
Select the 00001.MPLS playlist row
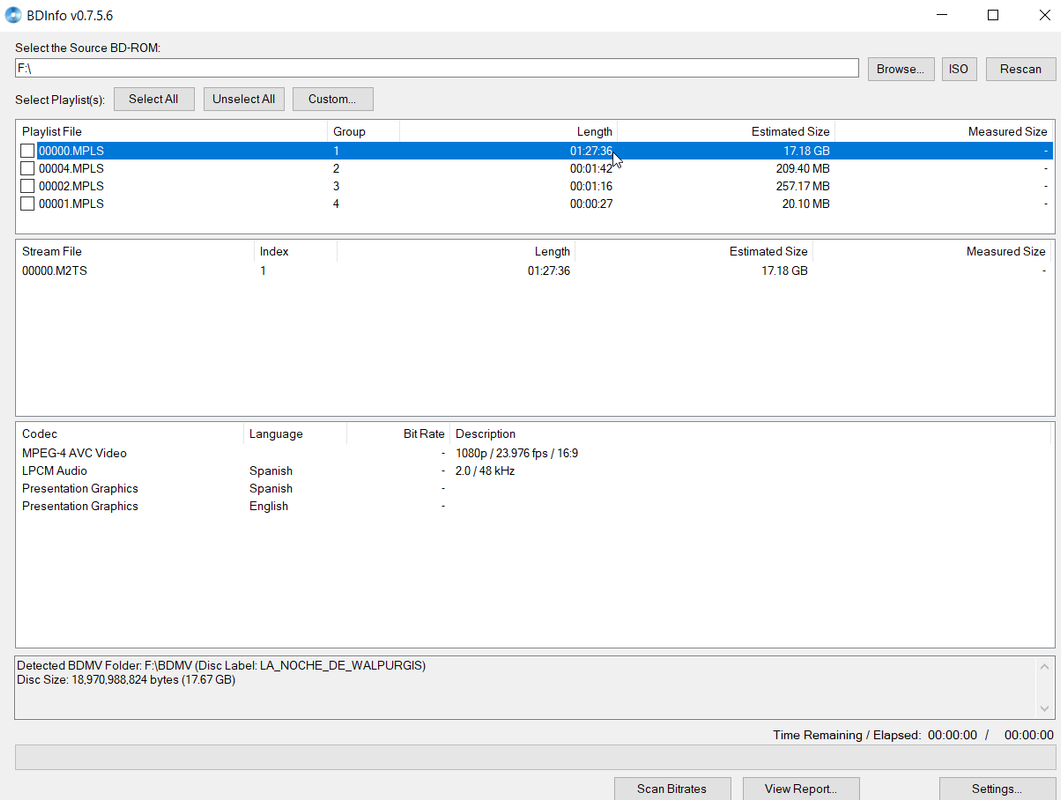(535, 204)
